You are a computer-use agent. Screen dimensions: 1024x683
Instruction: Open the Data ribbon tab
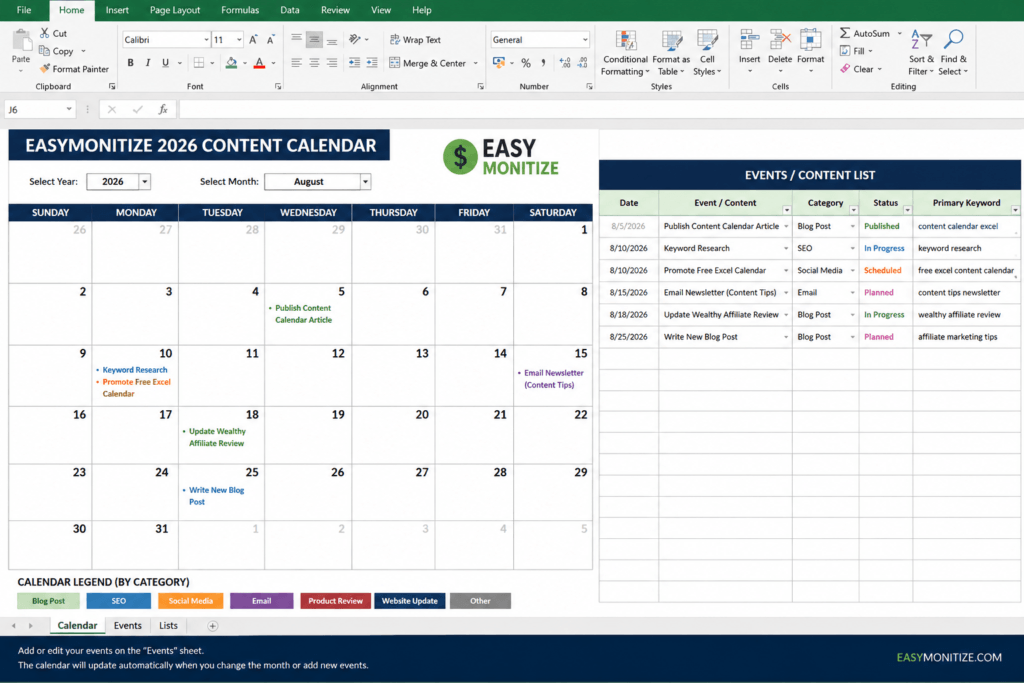(x=289, y=10)
